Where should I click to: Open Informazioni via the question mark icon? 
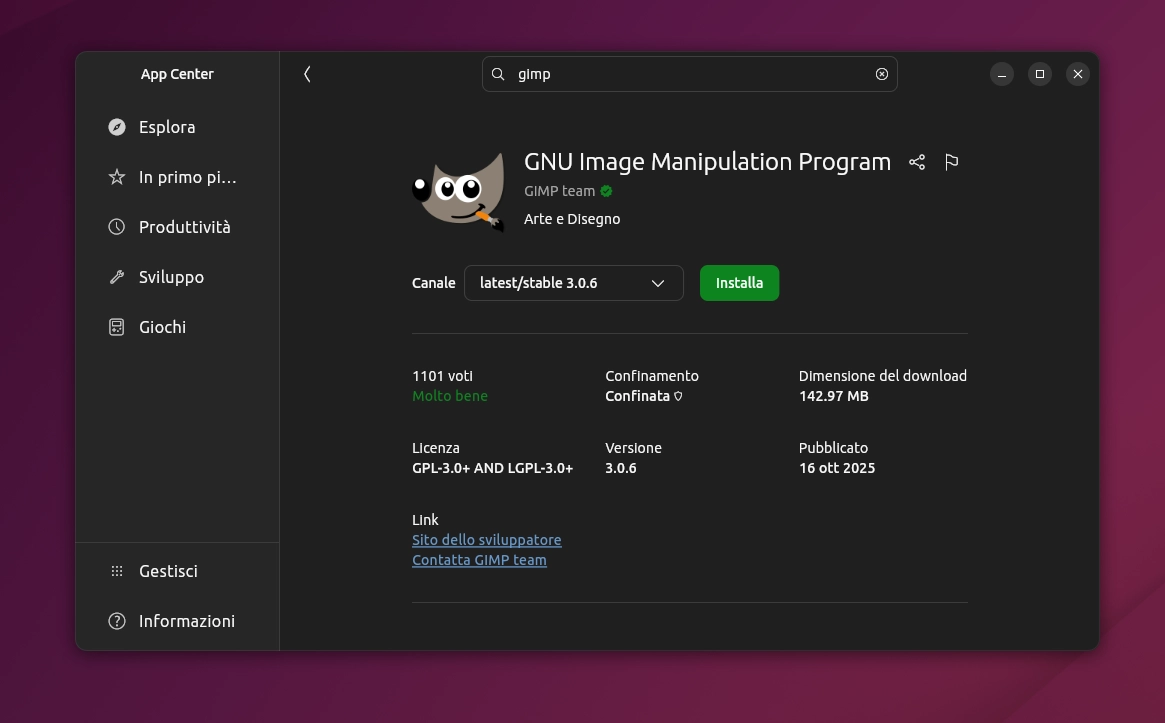point(117,620)
